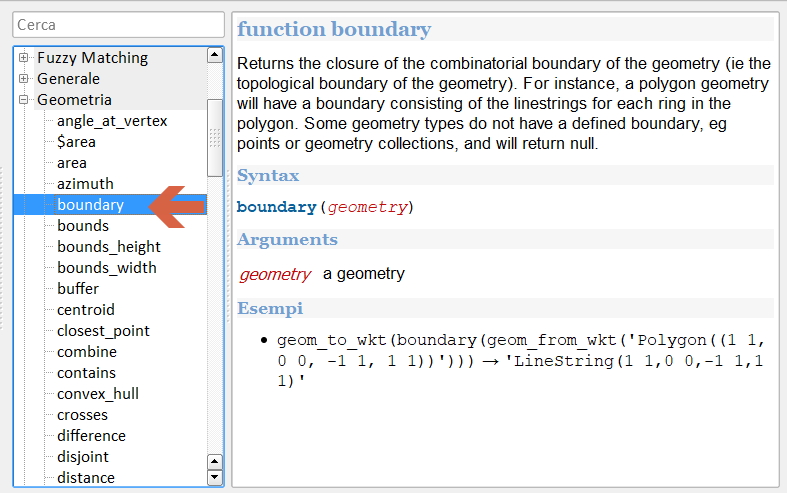Pick bounds_height from the list

tap(108, 247)
